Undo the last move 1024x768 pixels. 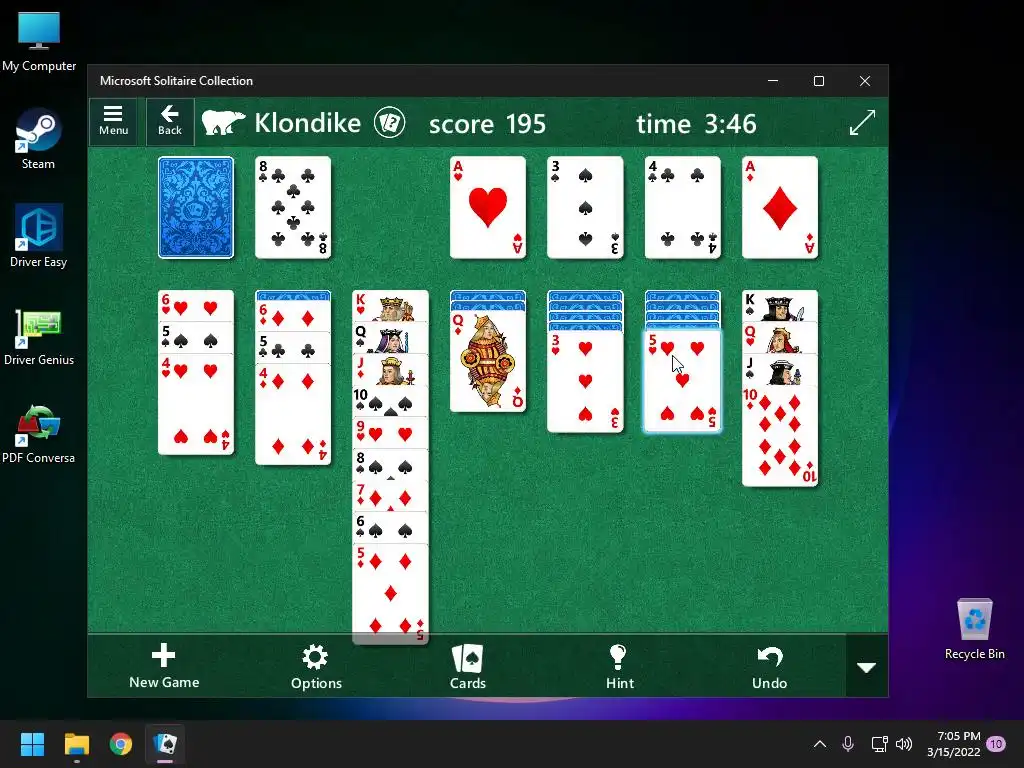point(769,666)
